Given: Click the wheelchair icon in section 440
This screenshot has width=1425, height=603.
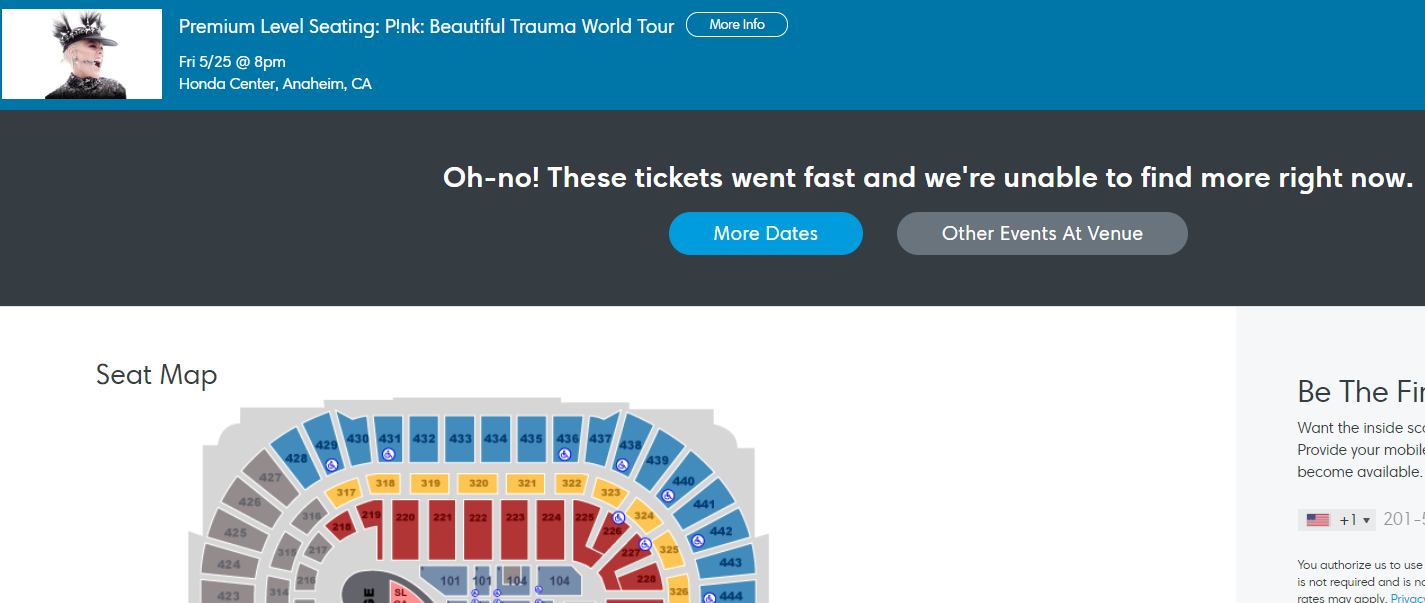Looking at the screenshot, I should pyautogui.click(x=668, y=495).
